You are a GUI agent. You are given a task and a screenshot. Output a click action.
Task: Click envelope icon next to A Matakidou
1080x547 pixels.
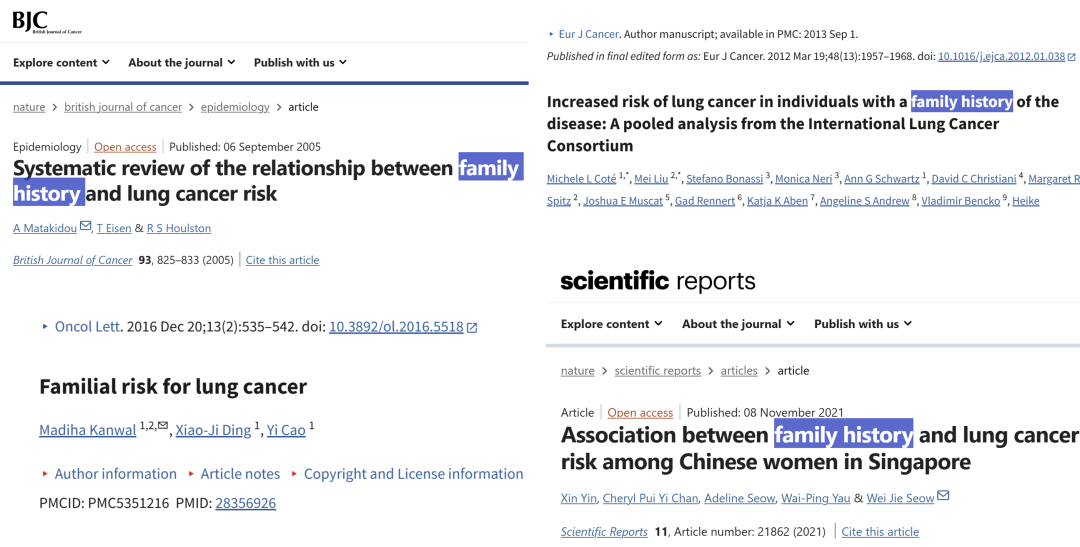coord(85,227)
